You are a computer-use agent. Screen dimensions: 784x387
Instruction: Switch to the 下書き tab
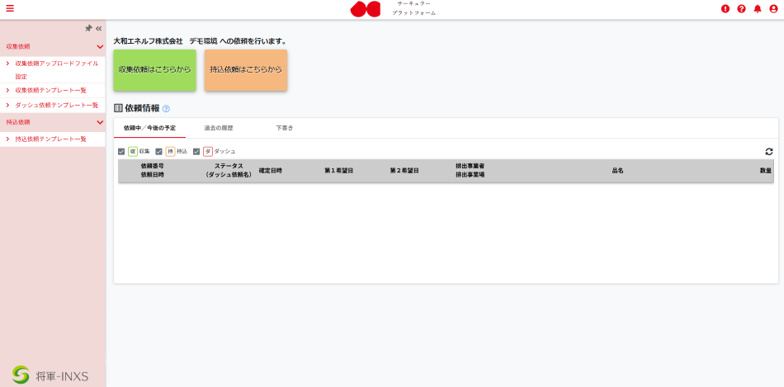point(284,128)
